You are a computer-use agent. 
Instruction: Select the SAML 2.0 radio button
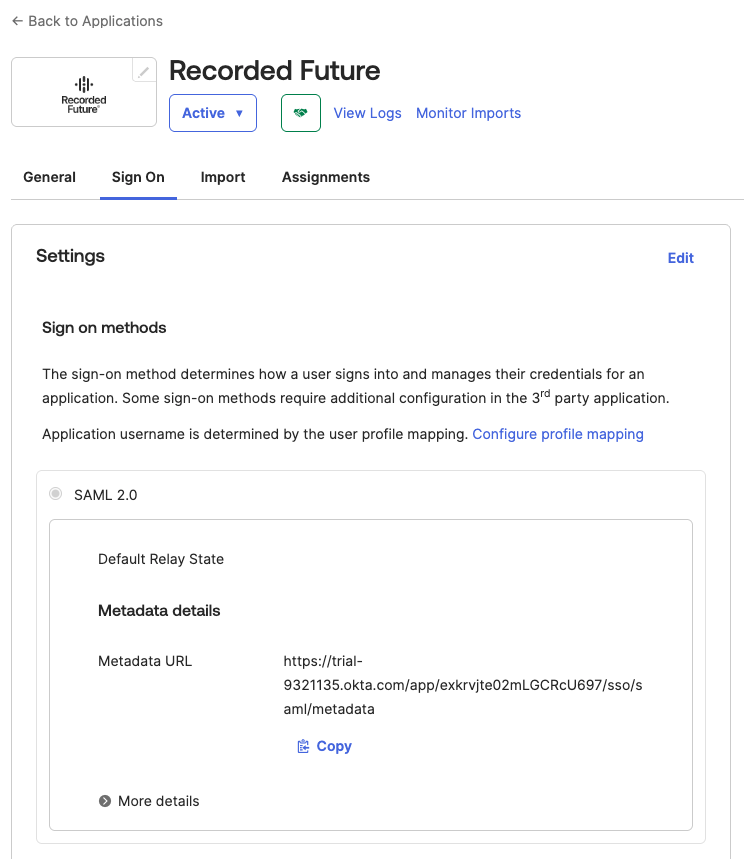point(56,494)
